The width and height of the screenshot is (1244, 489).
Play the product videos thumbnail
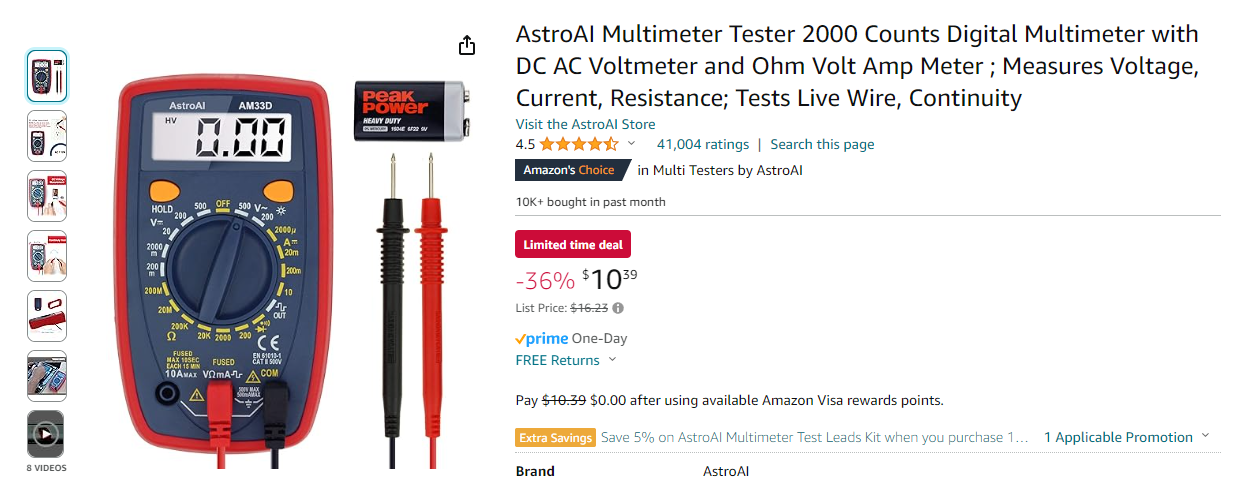(46, 434)
